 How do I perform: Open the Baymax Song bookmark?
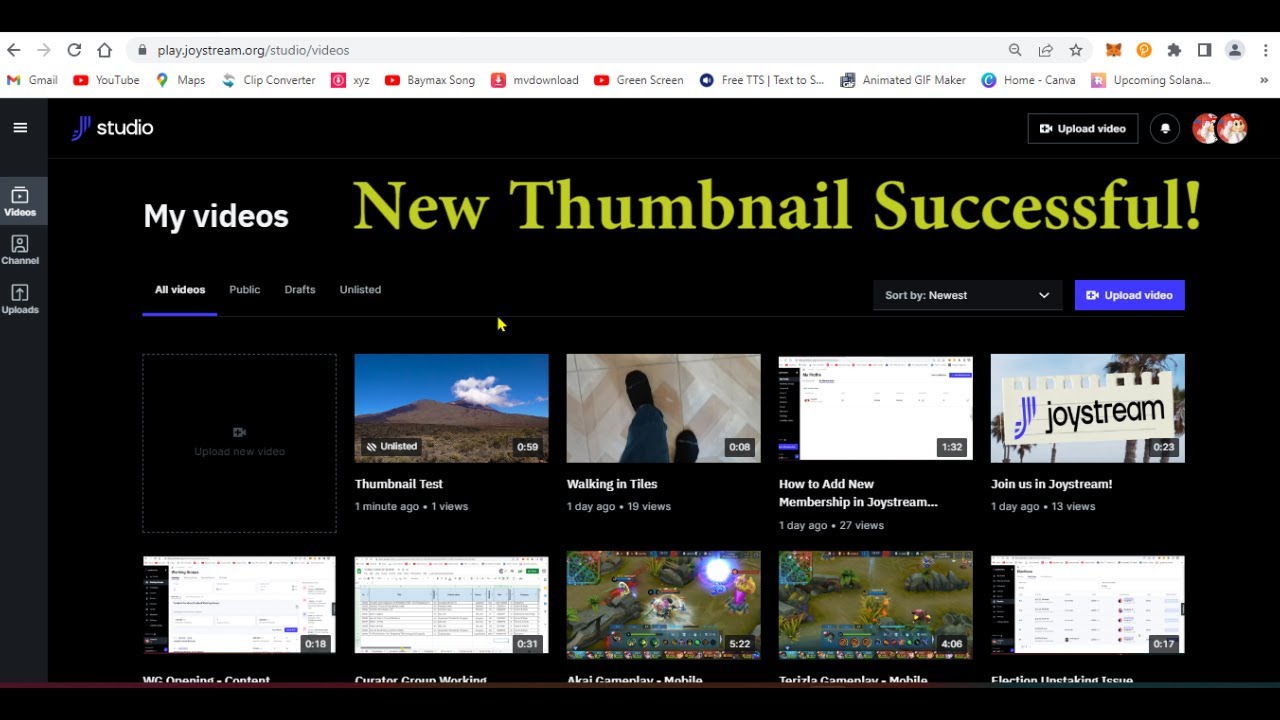point(430,80)
